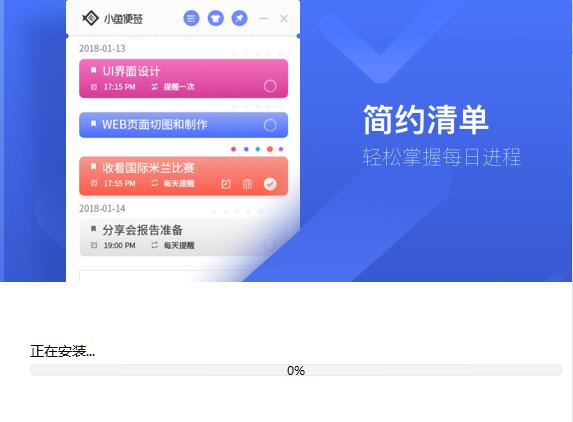
Task: Select the WEB页面切图和制作 note card
Action: tap(183, 125)
